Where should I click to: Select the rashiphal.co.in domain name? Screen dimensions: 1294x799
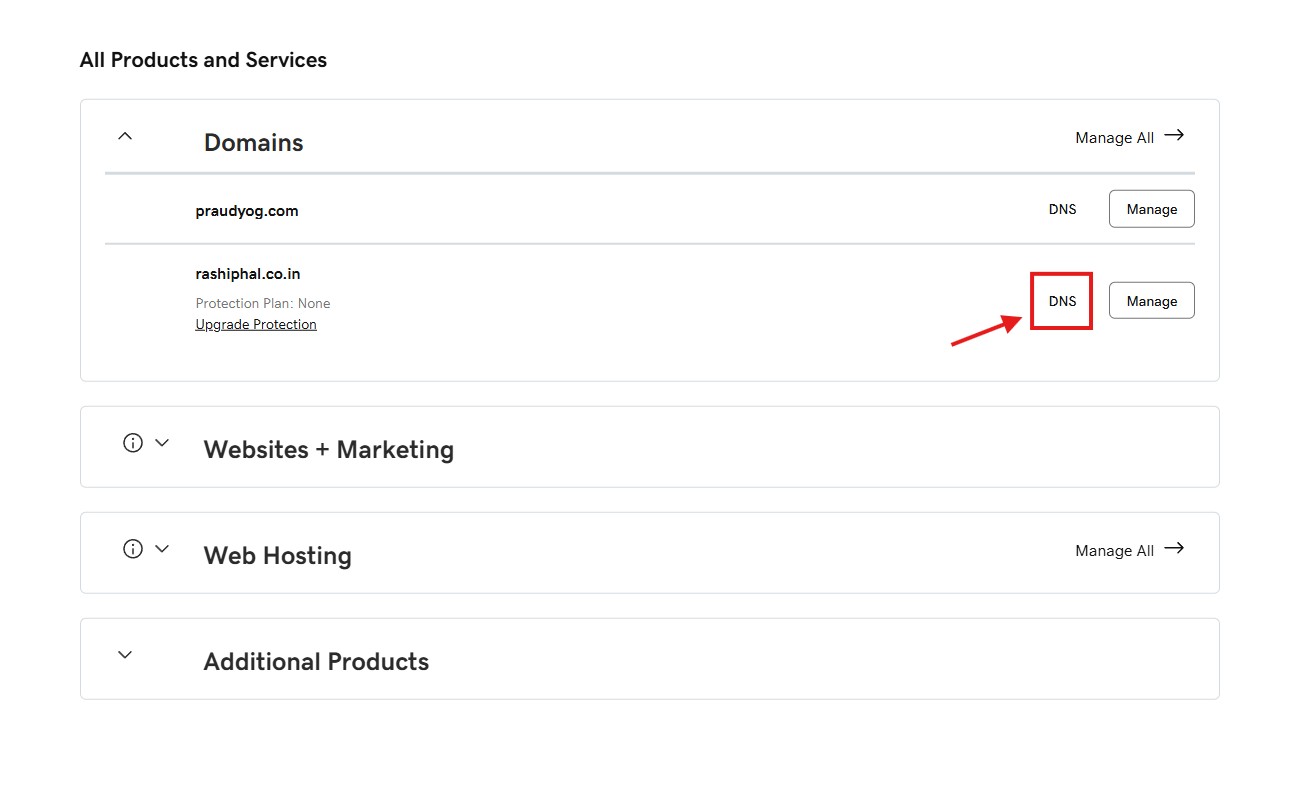click(248, 274)
